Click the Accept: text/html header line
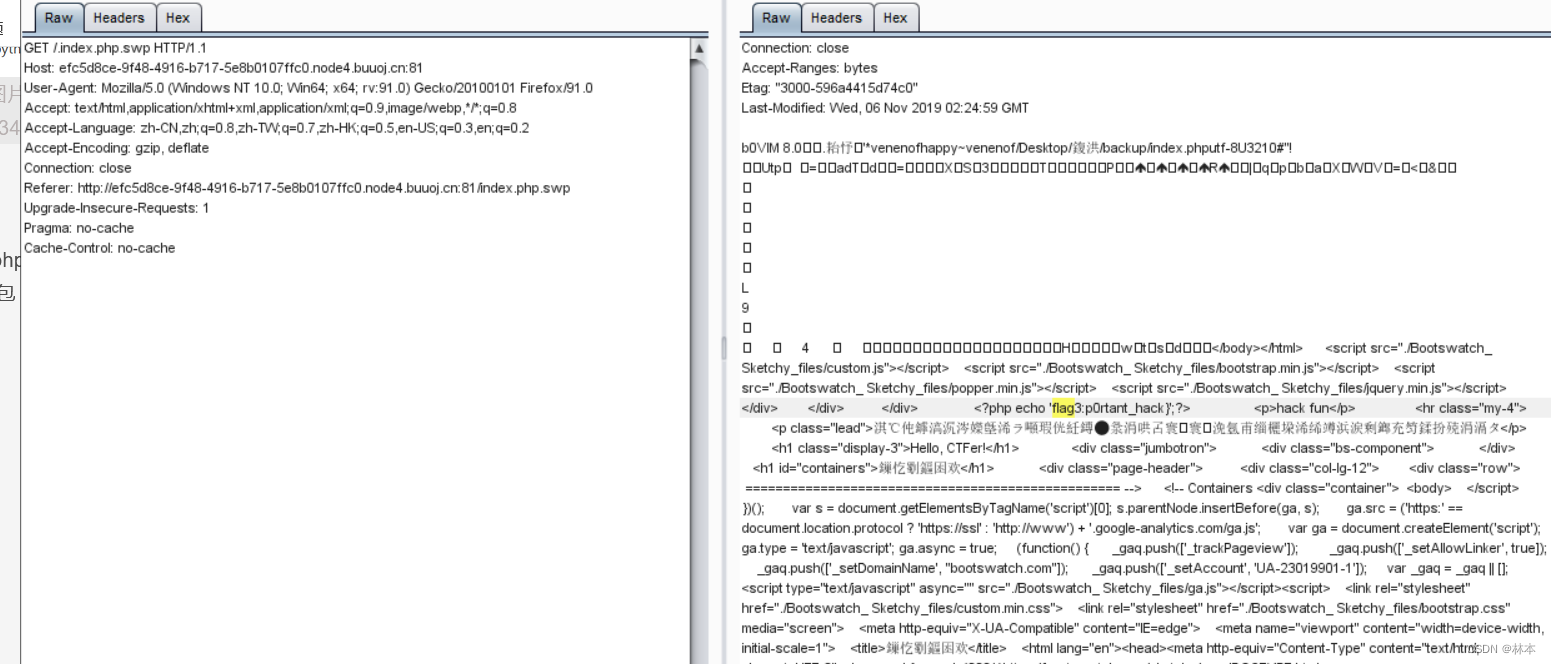The height and width of the screenshot is (664, 1551). click(270, 108)
